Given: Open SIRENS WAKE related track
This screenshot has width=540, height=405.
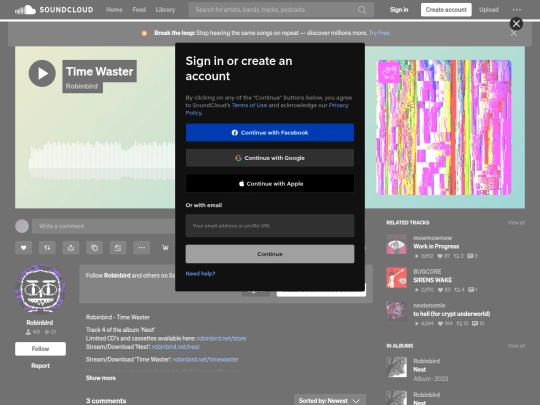Looking at the screenshot, I should pos(433,280).
